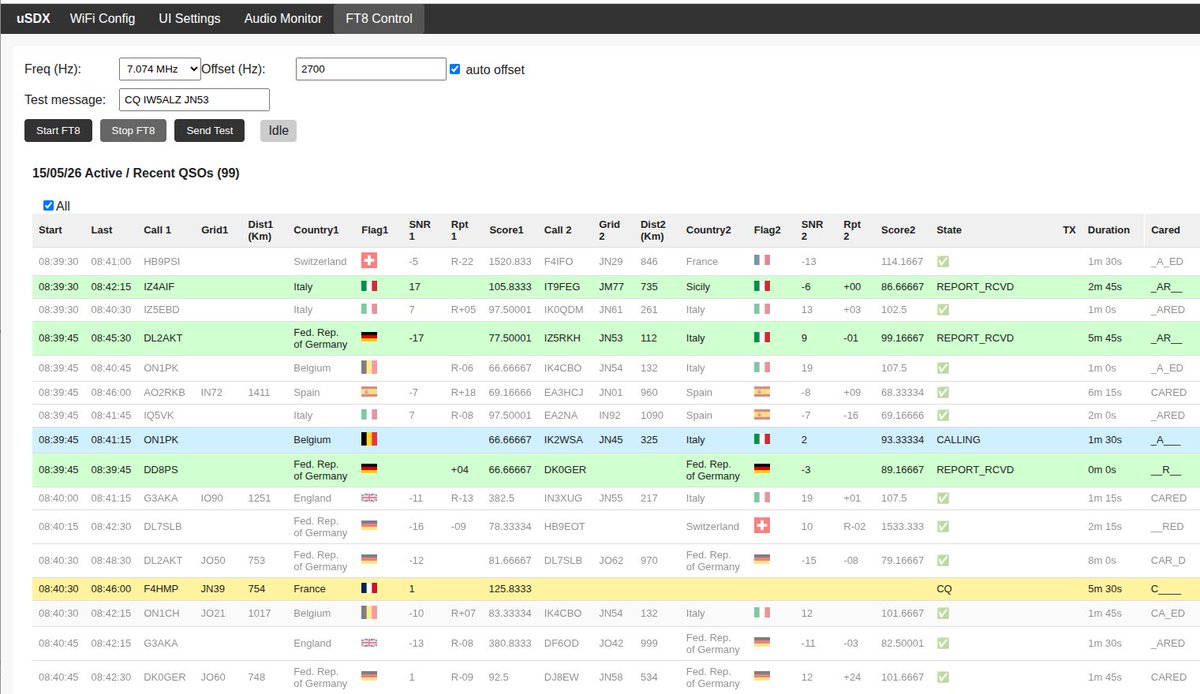Click the Italian flag next to IK2WSA
Image resolution: width=1200 pixels, height=694 pixels.
(x=762, y=439)
